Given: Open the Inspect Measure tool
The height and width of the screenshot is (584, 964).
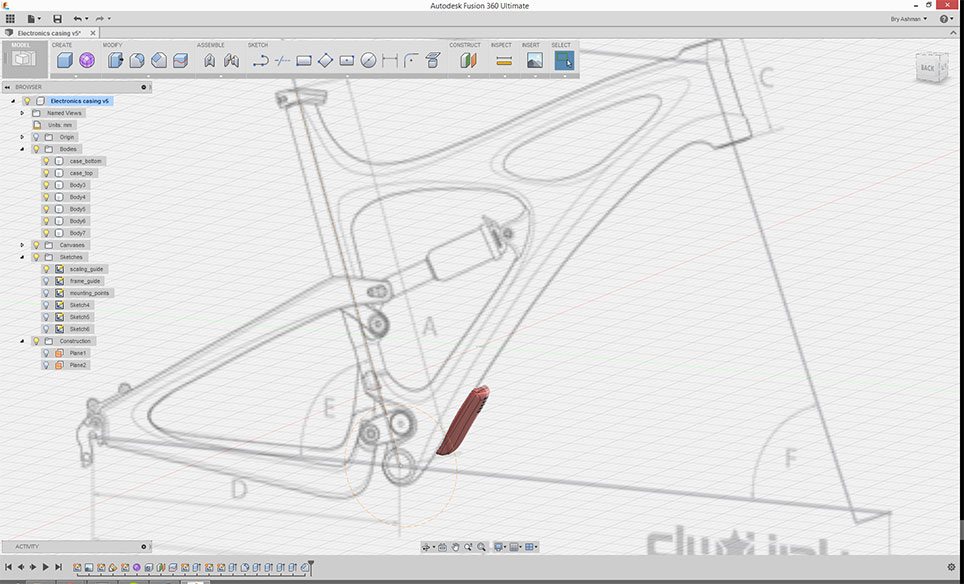Looking at the screenshot, I should tap(504, 60).
